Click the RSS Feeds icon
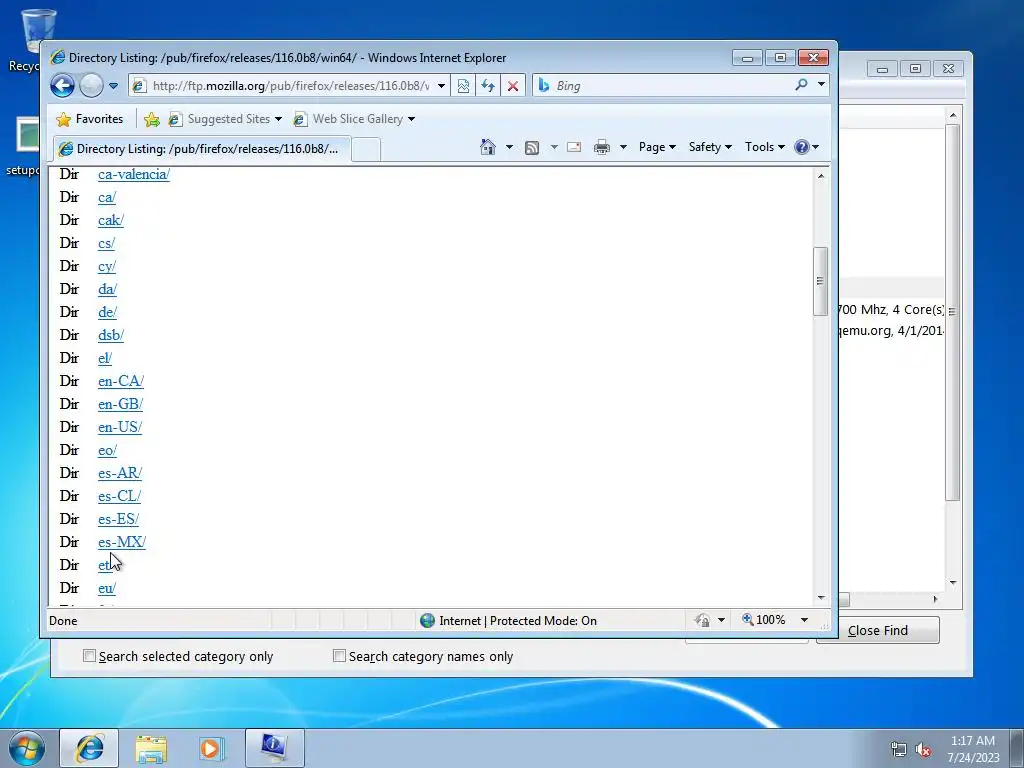This screenshot has width=1024, height=768. click(532, 148)
